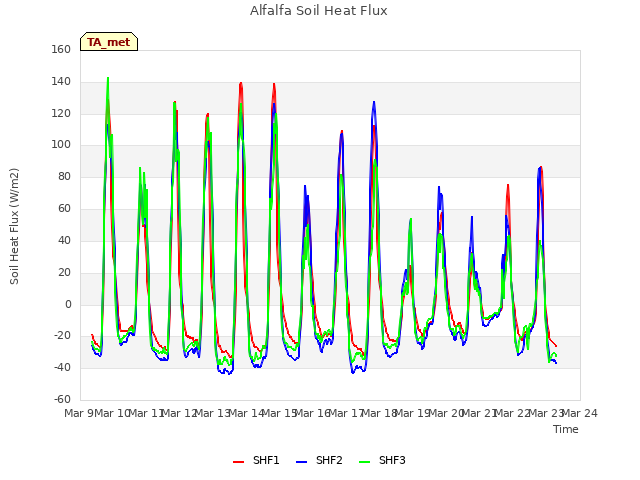This screenshot has width=640, height=480.
Task: Toggle the SHF1 legend entry
Action: 256,460
